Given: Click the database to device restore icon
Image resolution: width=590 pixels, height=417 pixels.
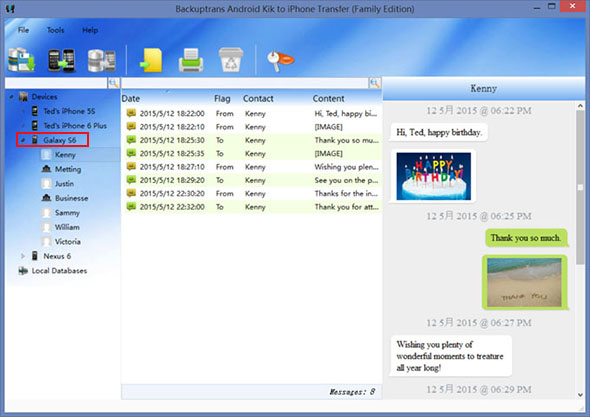Looking at the screenshot, I should (x=101, y=60).
